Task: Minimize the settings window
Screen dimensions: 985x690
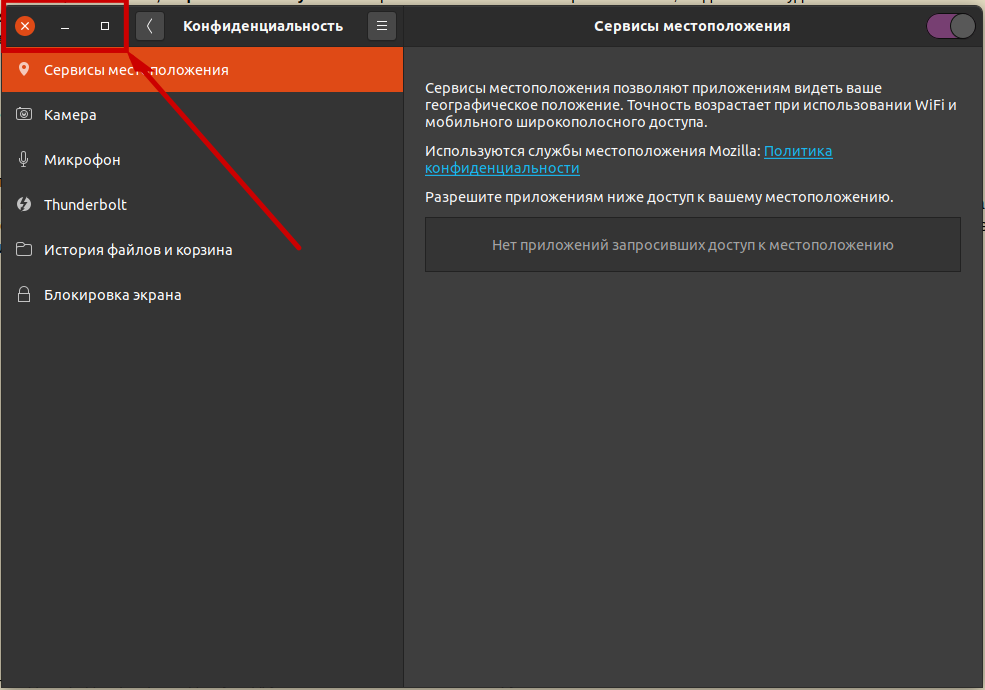Action: tap(65, 27)
